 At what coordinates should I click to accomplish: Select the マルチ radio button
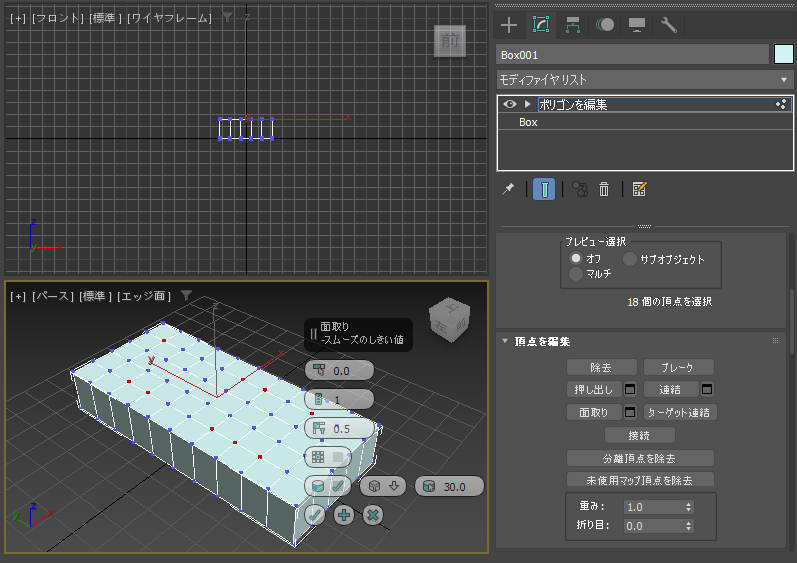[x=576, y=274]
